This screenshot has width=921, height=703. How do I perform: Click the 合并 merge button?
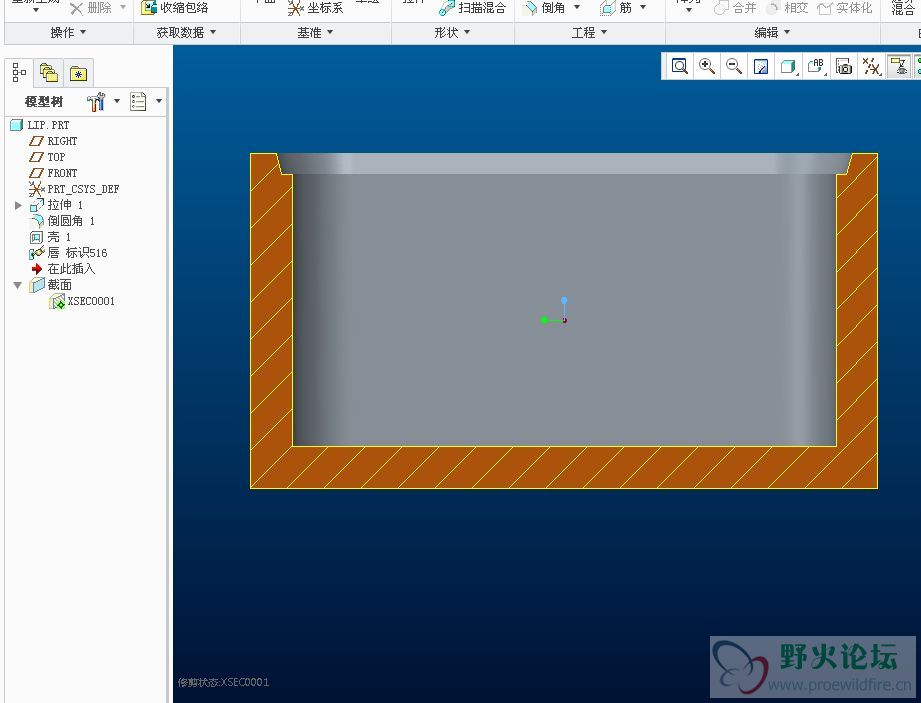(735, 8)
